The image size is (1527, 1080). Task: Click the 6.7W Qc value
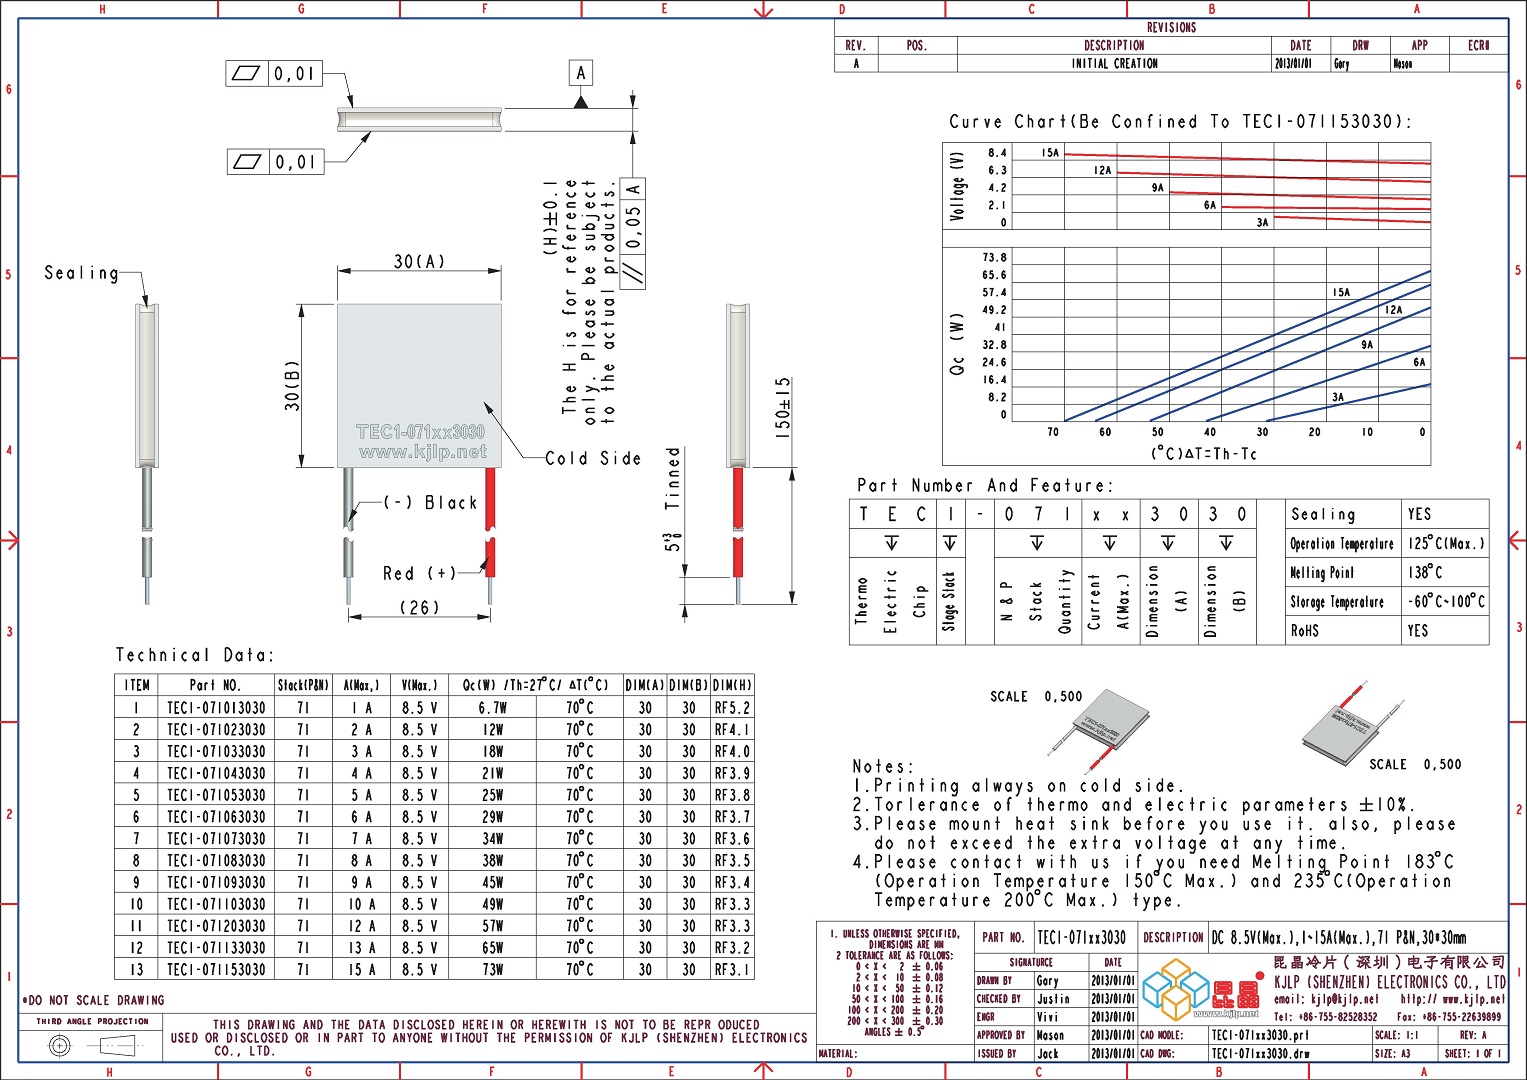pyautogui.click(x=493, y=708)
